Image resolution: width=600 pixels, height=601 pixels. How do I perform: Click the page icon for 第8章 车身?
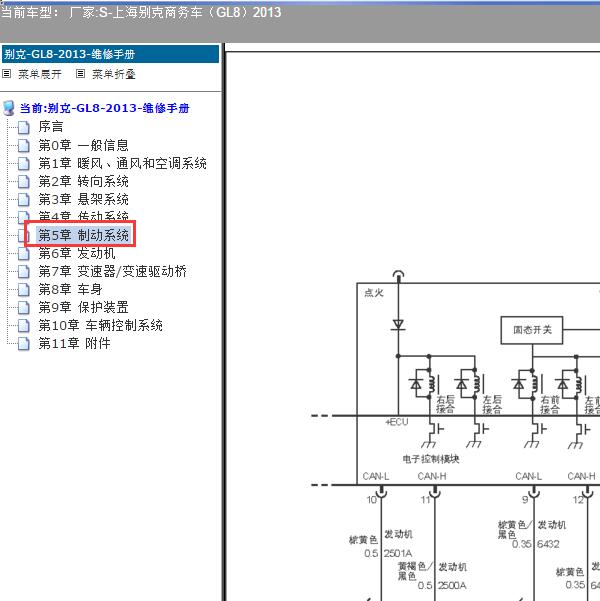point(24,290)
